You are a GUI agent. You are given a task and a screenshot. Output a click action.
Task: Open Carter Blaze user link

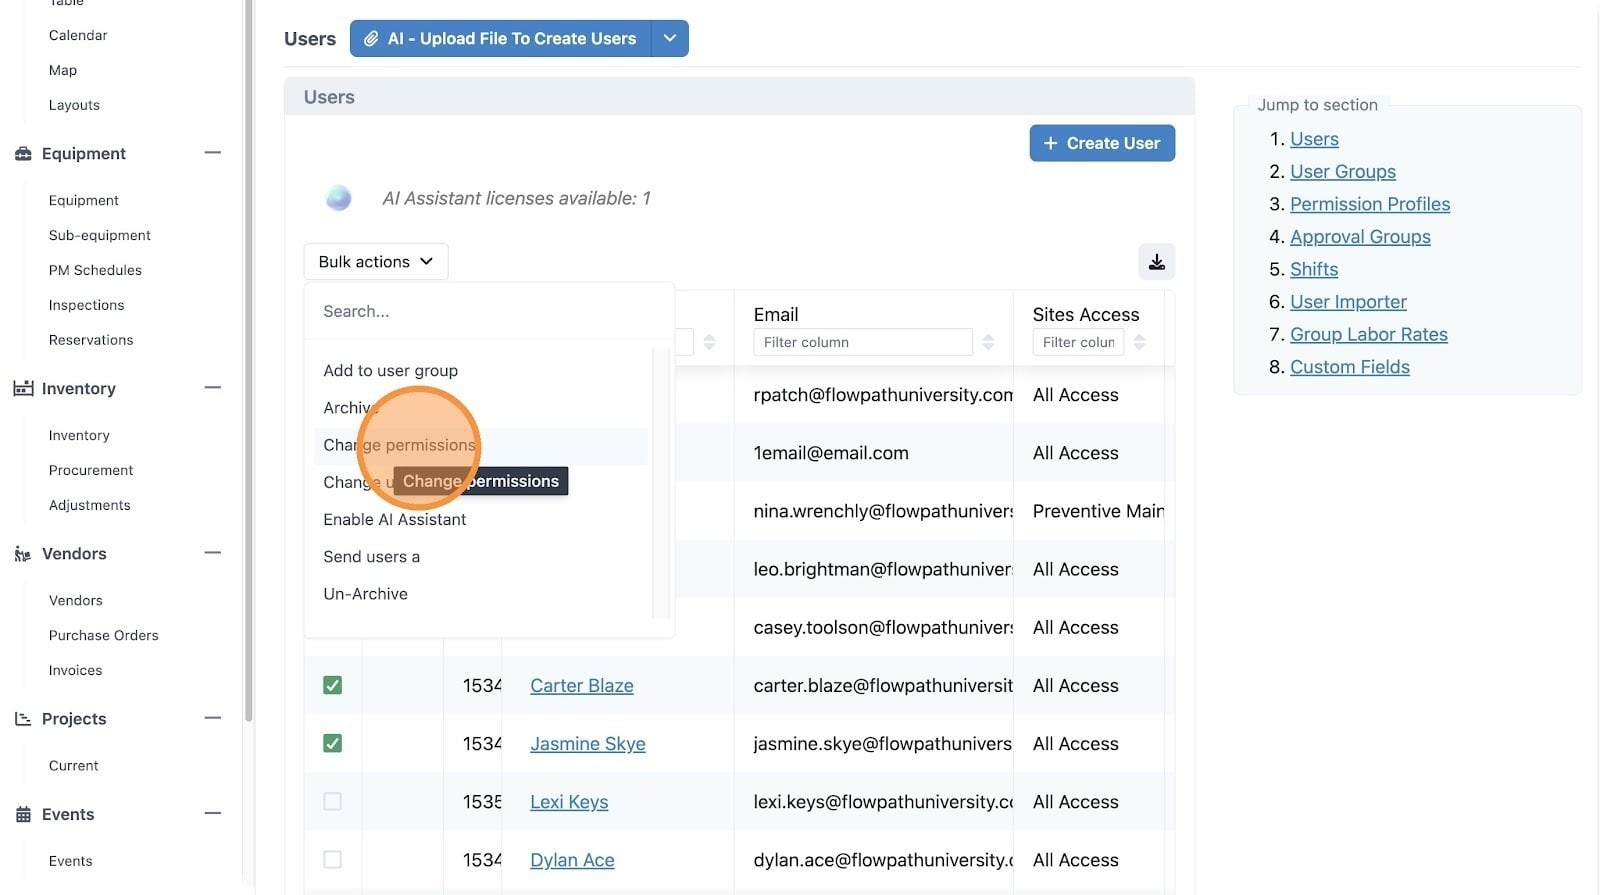pos(582,686)
